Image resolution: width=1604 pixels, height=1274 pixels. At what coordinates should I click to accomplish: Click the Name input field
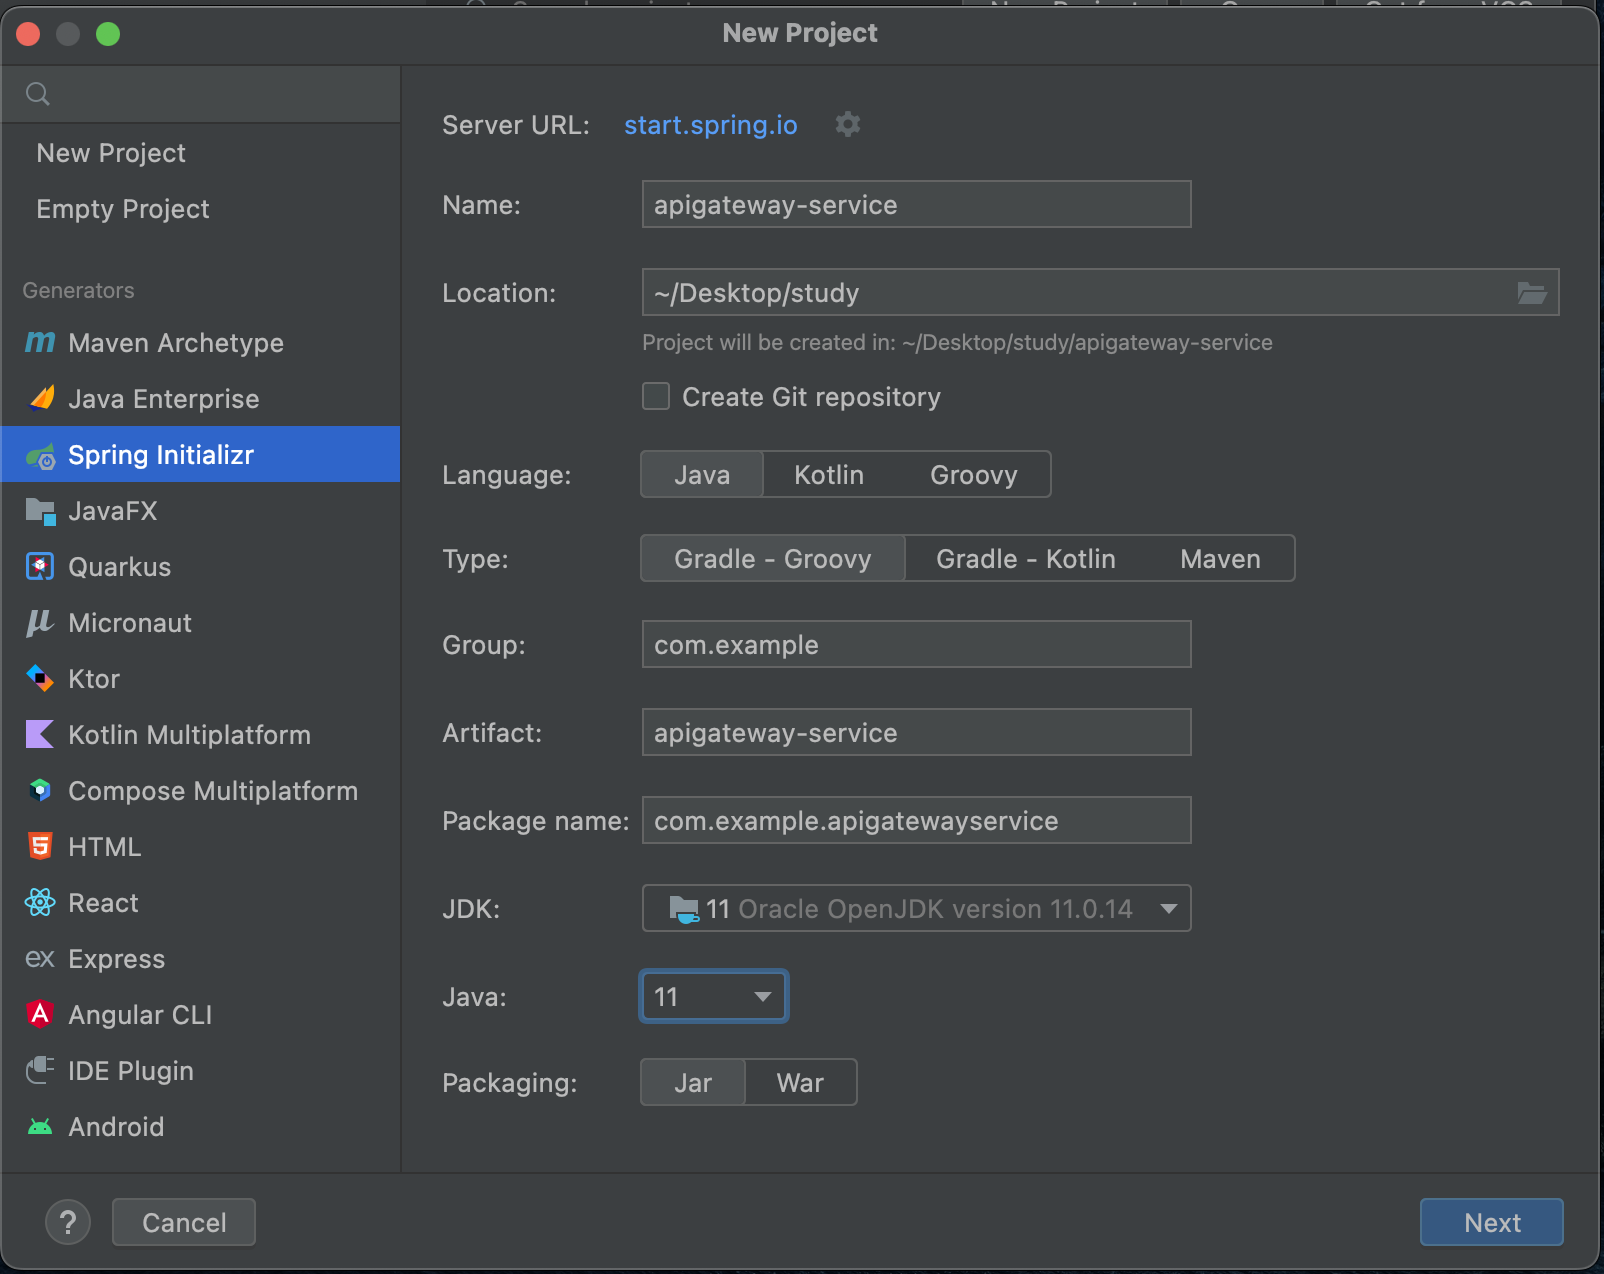pyautogui.click(x=916, y=204)
